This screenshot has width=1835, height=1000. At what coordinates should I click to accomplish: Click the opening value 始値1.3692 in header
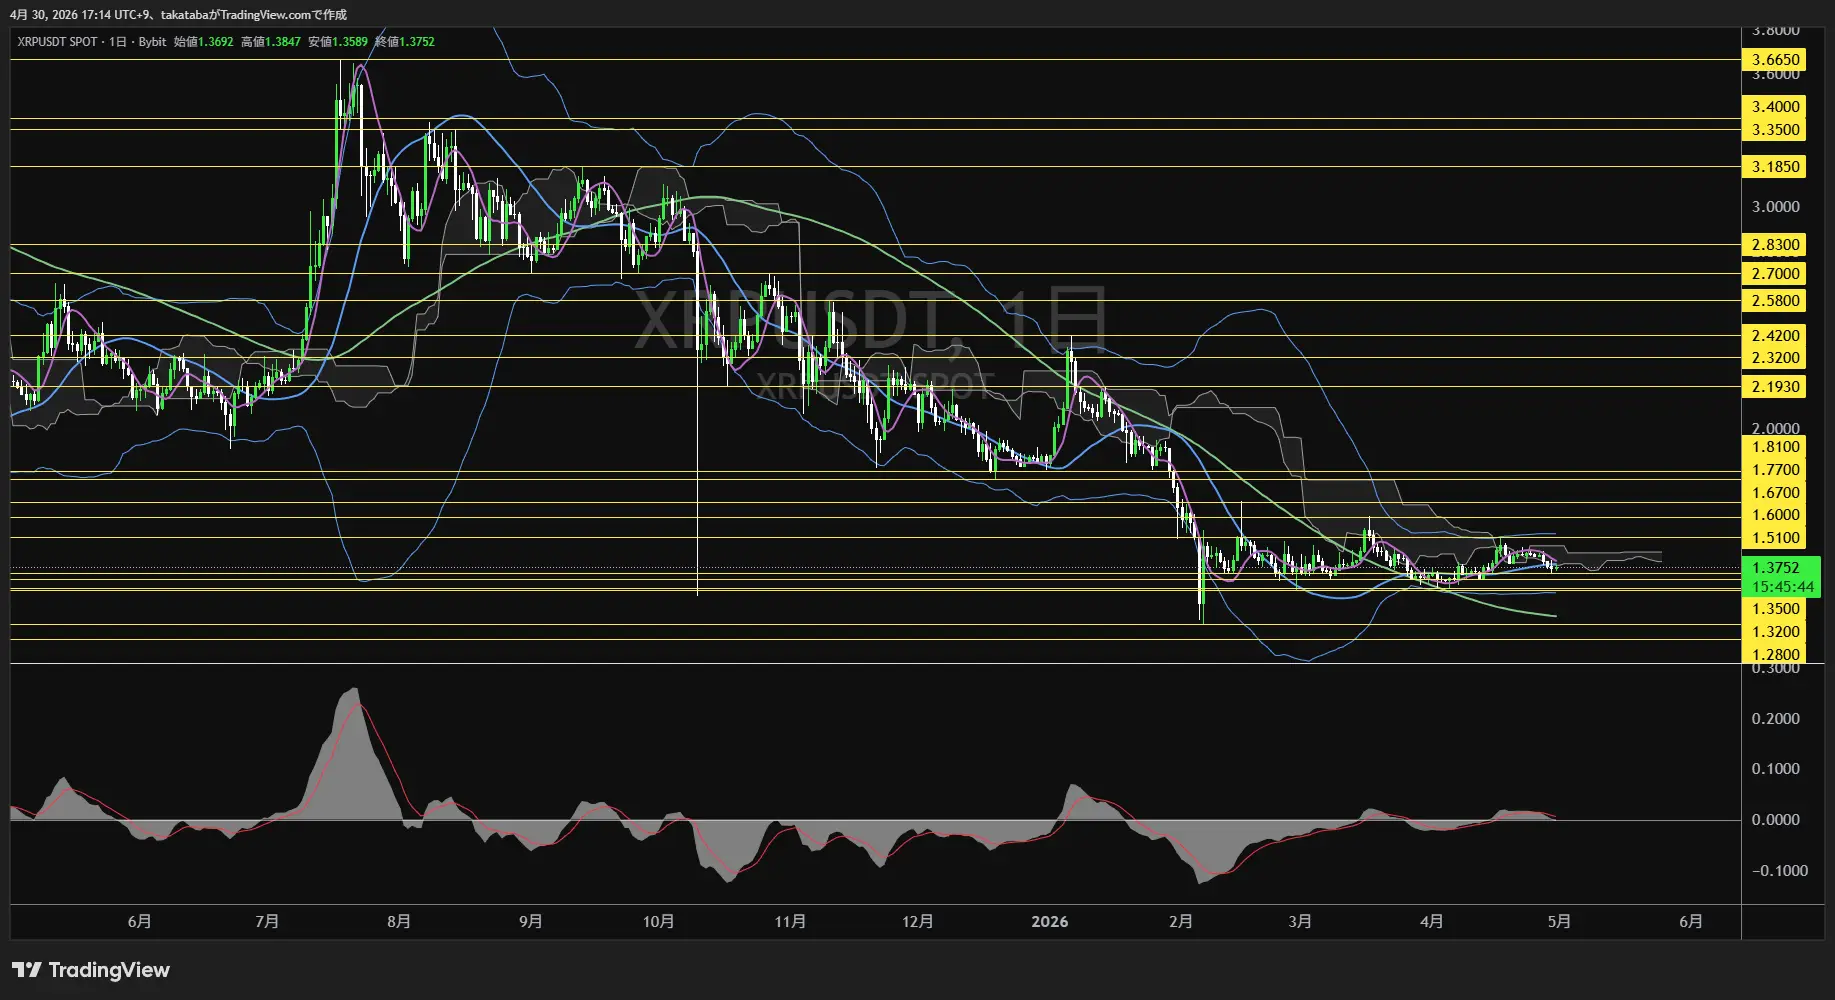(x=203, y=42)
